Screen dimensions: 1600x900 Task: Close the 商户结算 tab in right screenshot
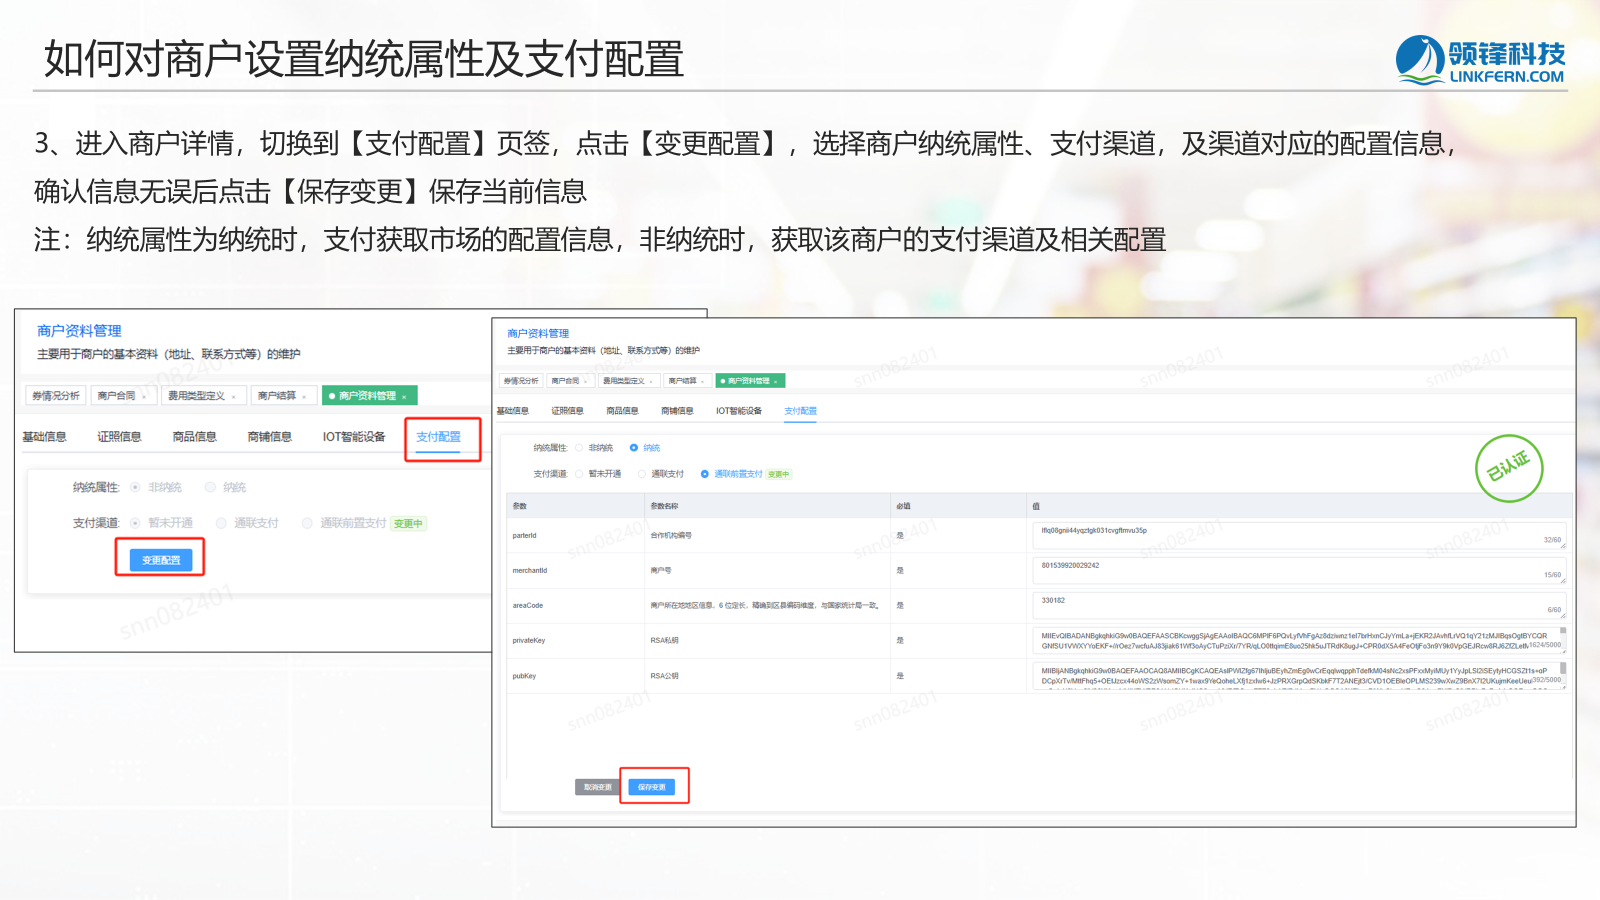point(704,381)
